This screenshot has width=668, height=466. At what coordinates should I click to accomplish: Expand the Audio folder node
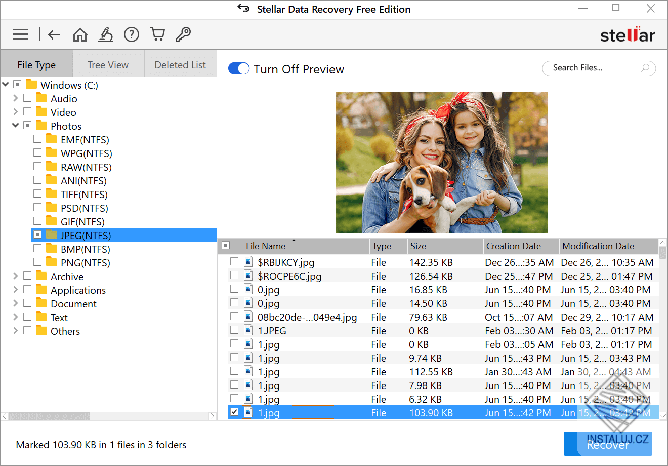coord(16,98)
